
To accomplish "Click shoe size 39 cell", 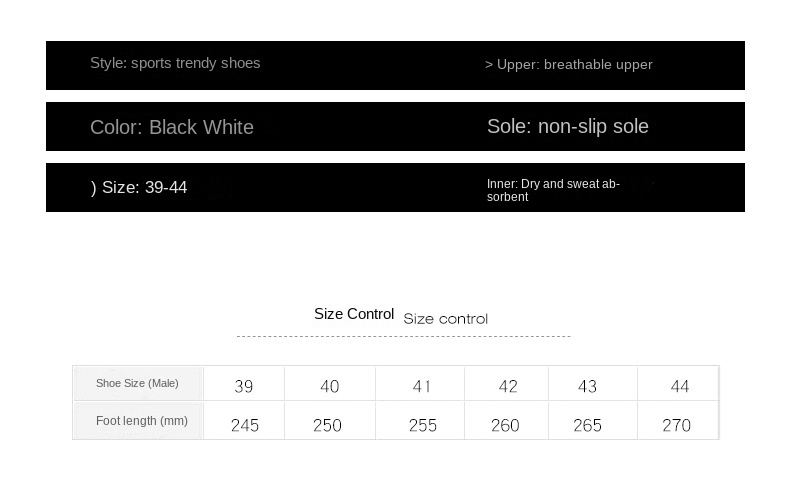I will (x=244, y=386).
